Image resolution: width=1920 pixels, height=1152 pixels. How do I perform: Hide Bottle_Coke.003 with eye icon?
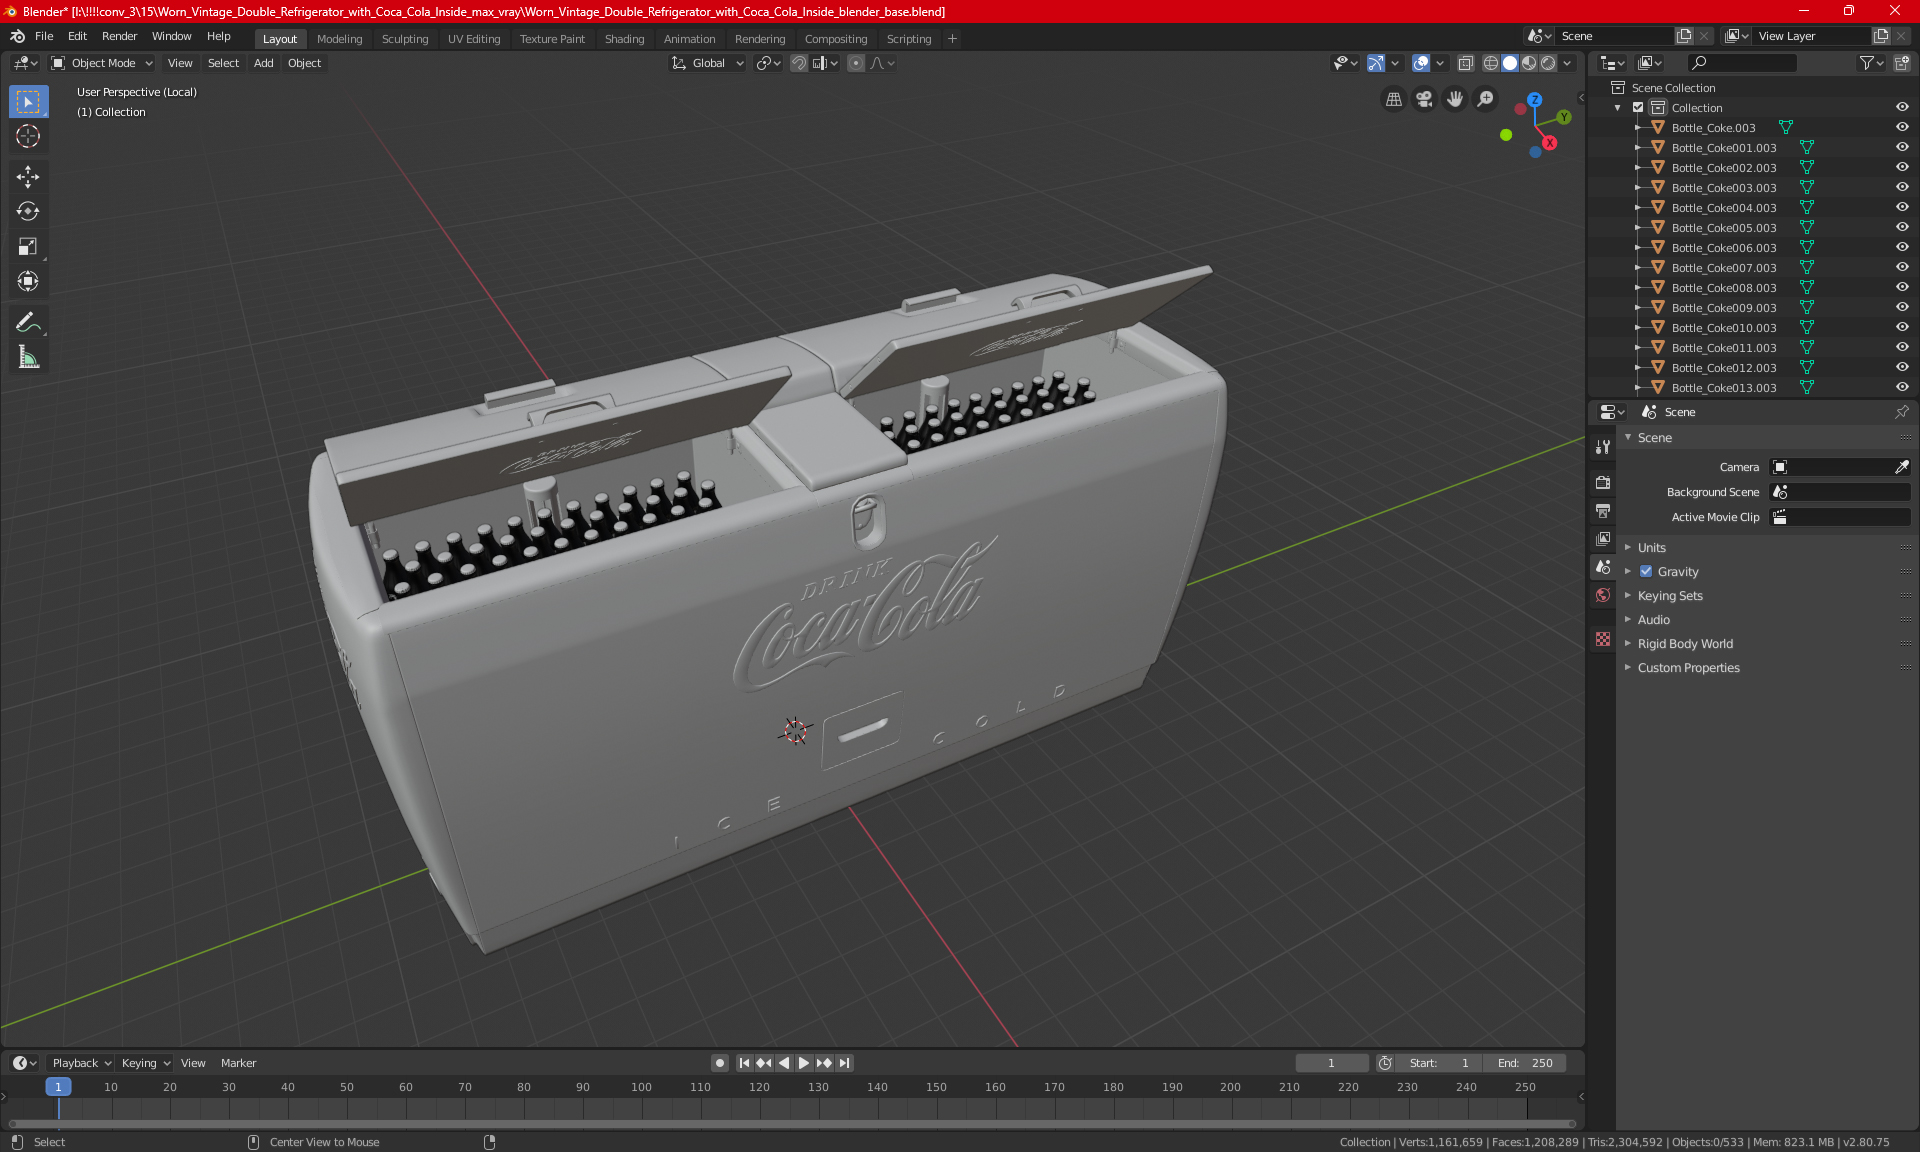pos(1902,128)
